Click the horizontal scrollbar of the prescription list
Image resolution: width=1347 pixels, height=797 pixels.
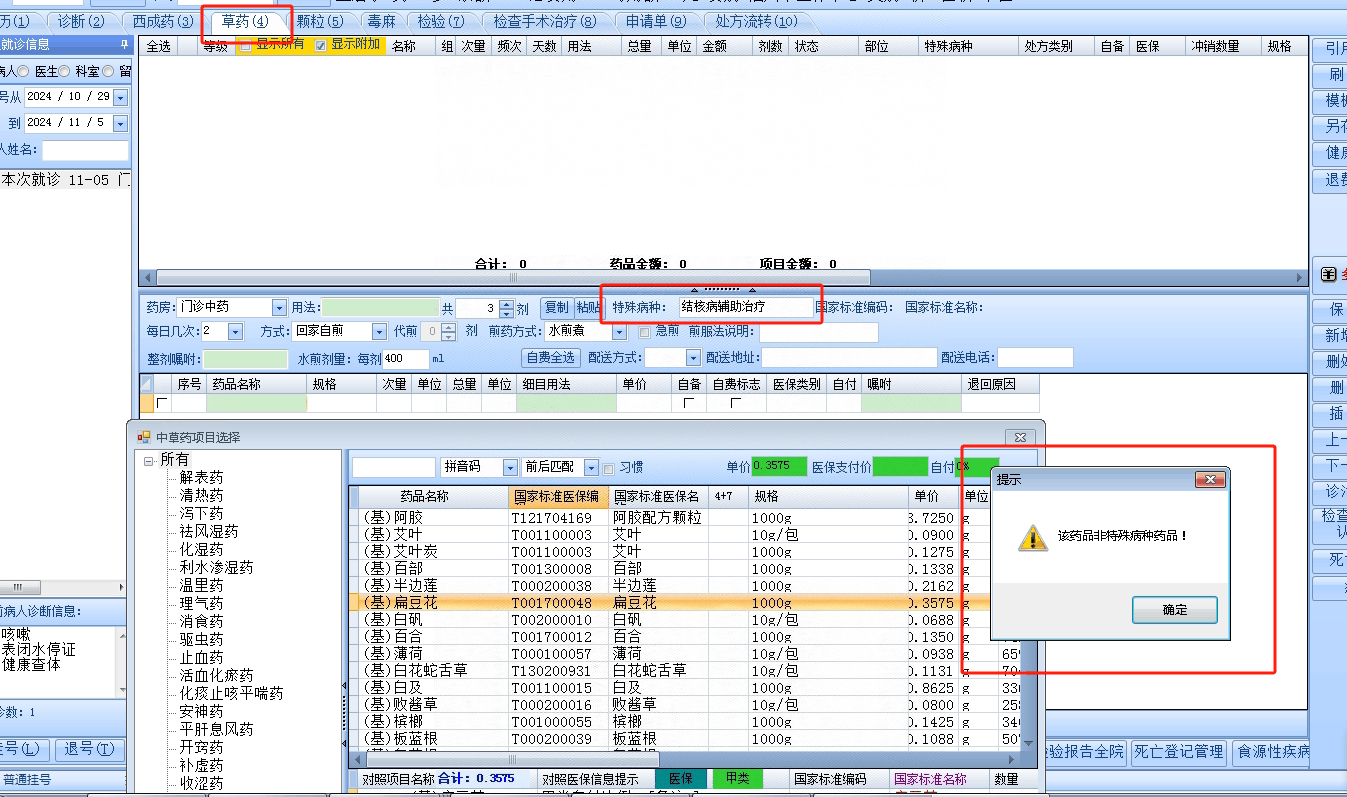513,278
